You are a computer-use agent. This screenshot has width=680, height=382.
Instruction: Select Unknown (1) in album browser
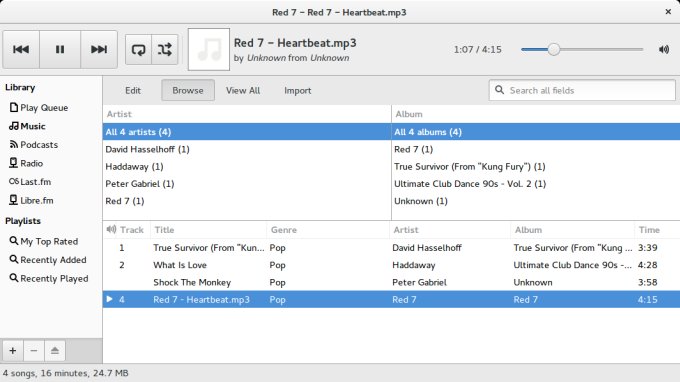coord(536,201)
